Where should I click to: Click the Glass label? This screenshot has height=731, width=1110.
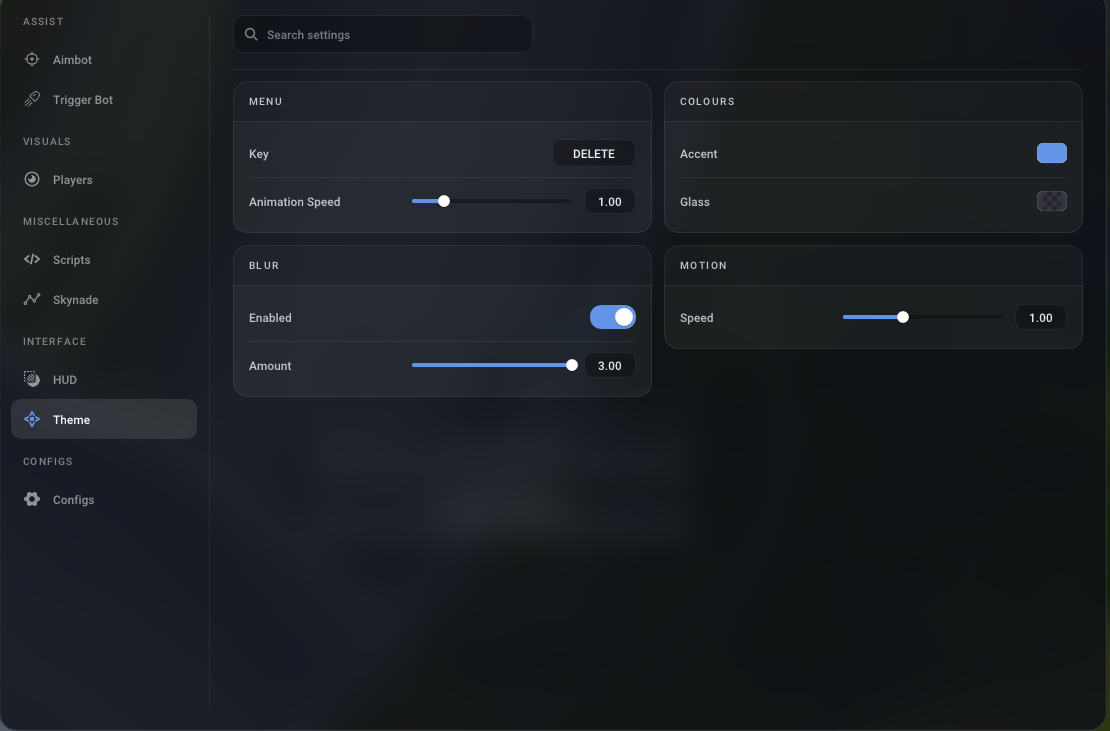(x=694, y=202)
